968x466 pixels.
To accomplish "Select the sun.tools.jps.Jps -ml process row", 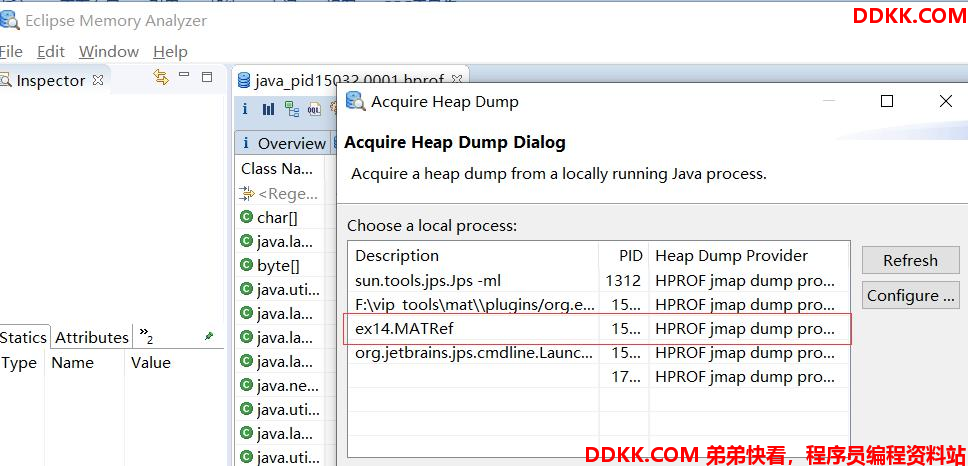I will [599, 281].
